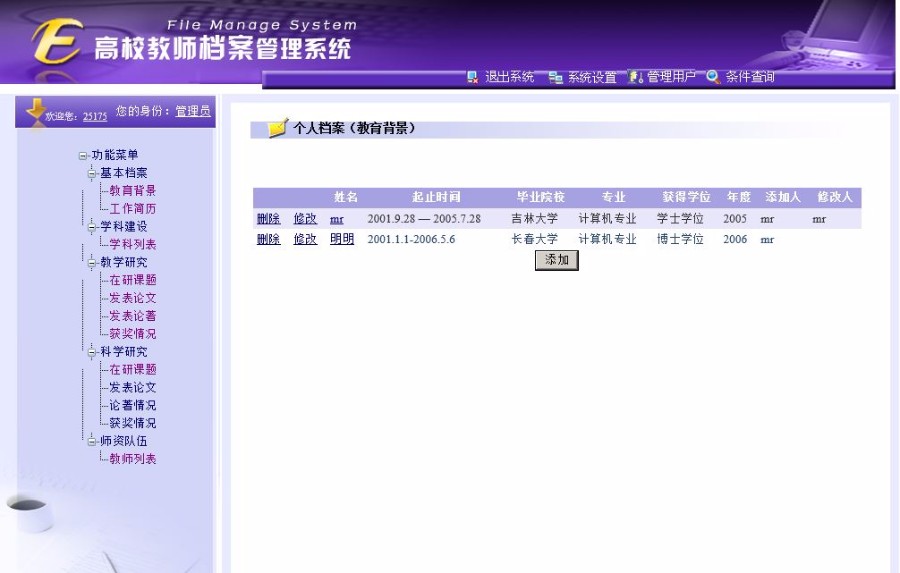The width and height of the screenshot is (900, 573).
Task: Click 计算机专业 in the 长春大学 row
Action: coord(607,239)
